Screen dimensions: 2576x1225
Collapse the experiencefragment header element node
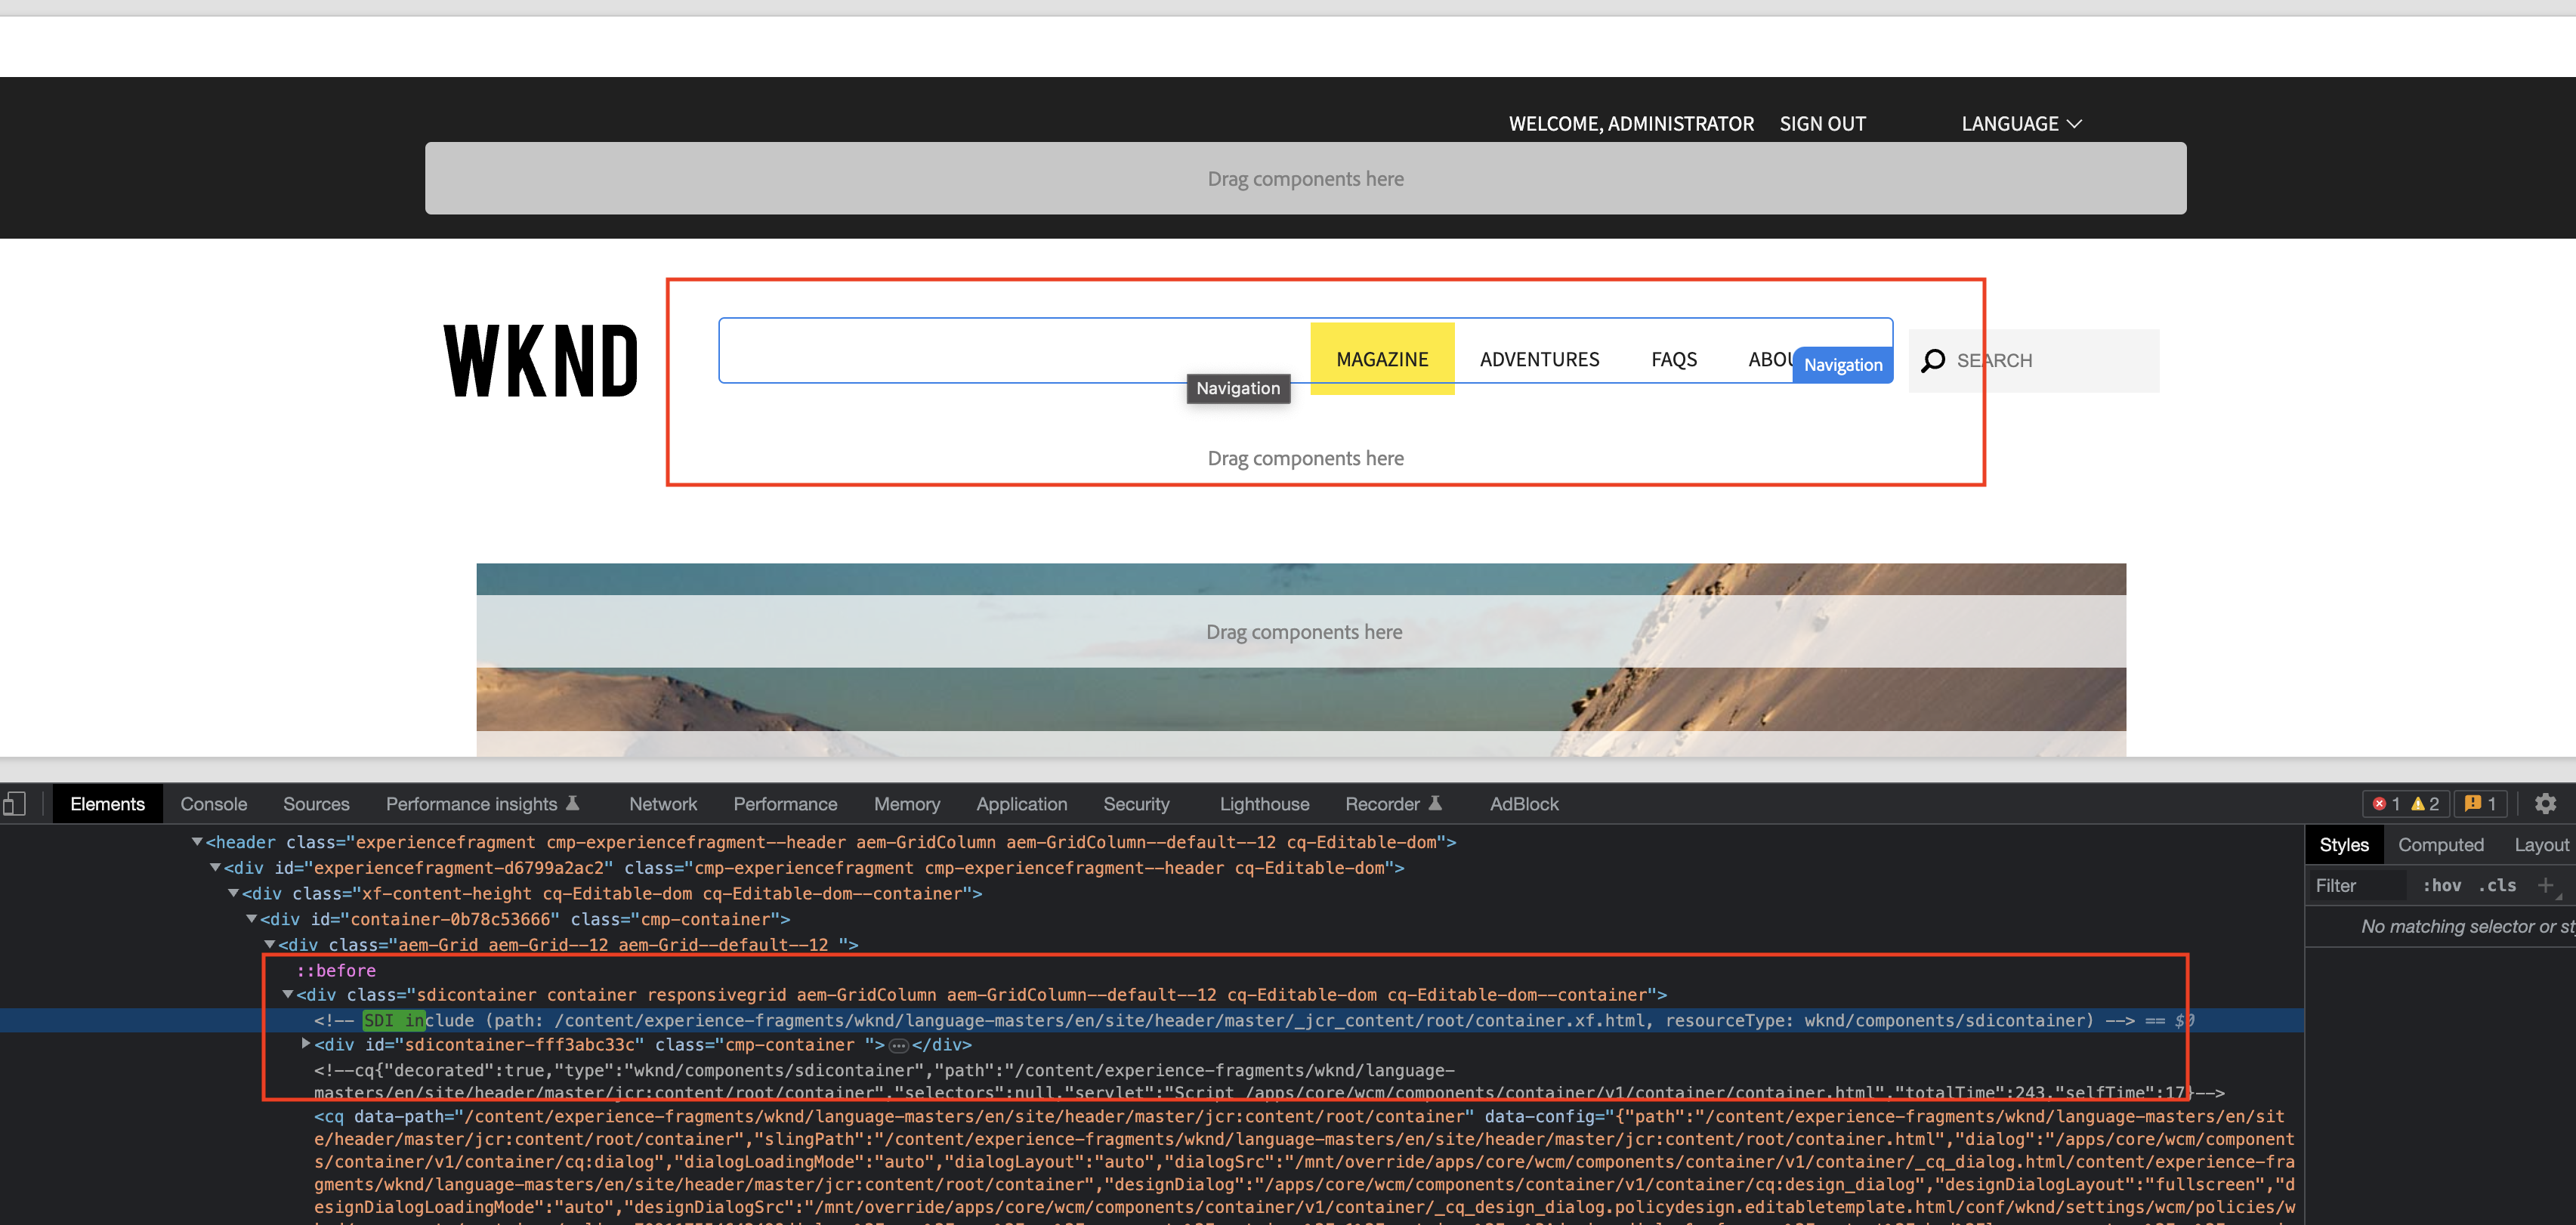pos(196,841)
